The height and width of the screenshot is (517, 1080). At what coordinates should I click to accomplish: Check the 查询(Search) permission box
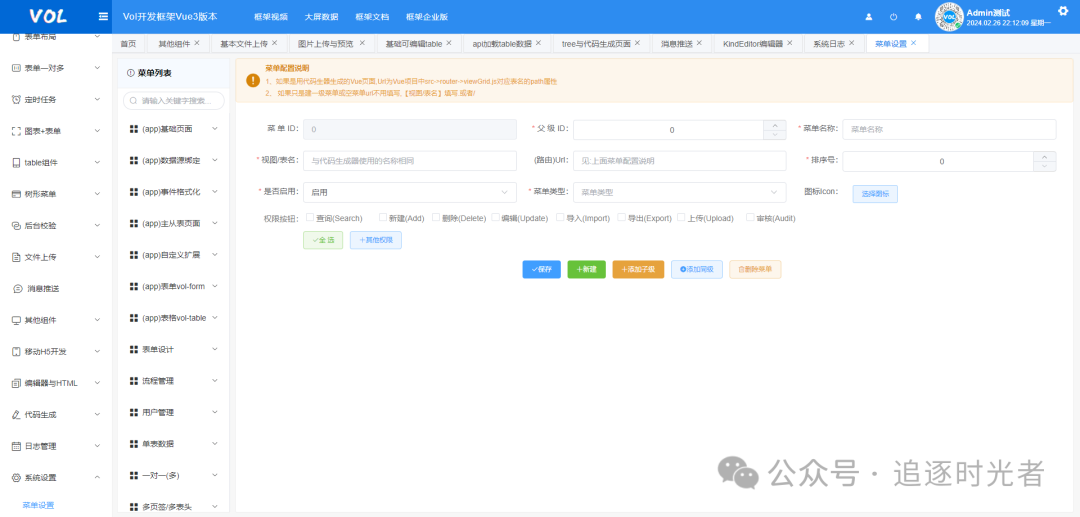310,218
